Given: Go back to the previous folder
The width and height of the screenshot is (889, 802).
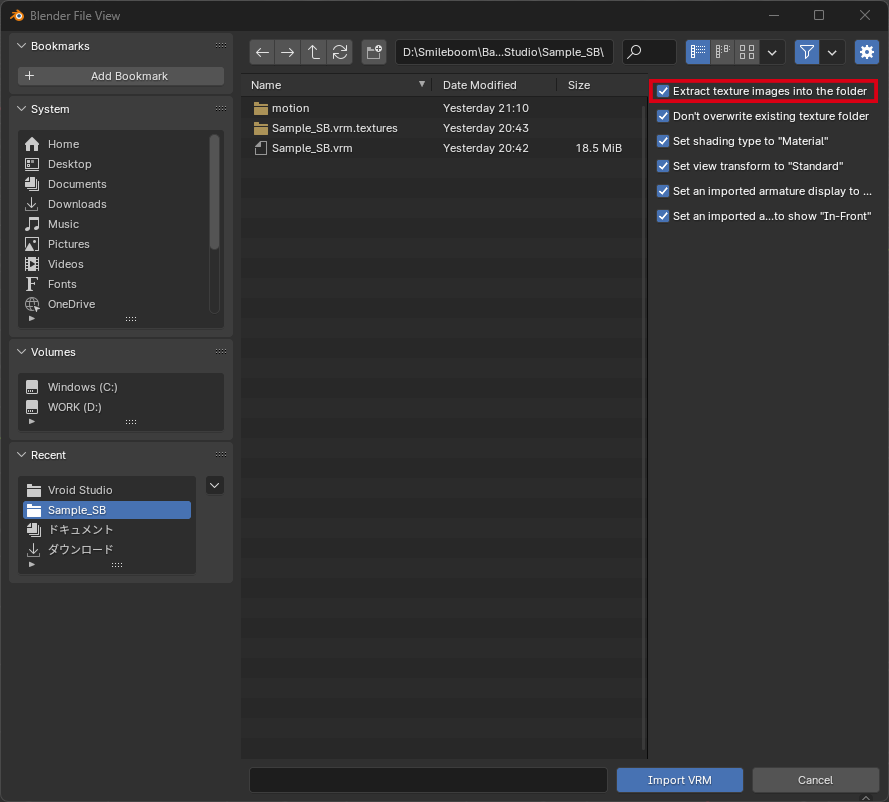Looking at the screenshot, I should pos(262,52).
